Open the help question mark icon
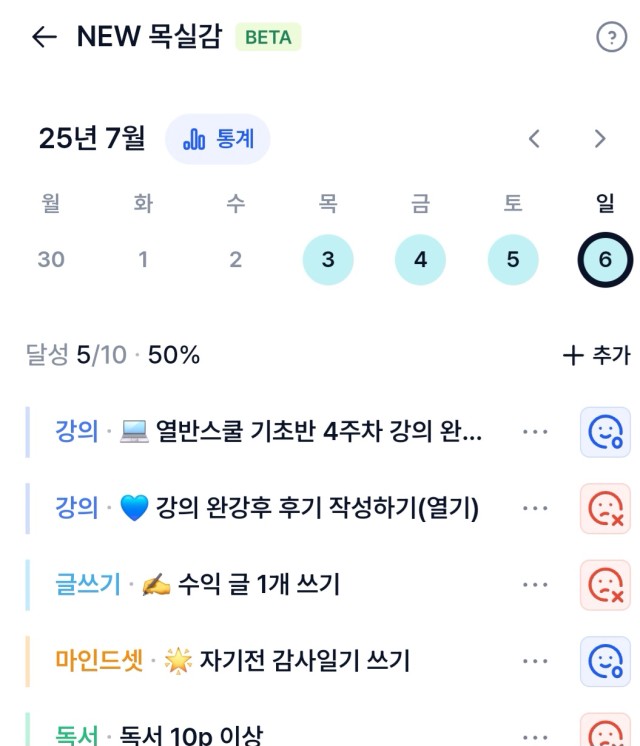Viewport: 640px width, 746px height. pyautogui.click(x=611, y=37)
